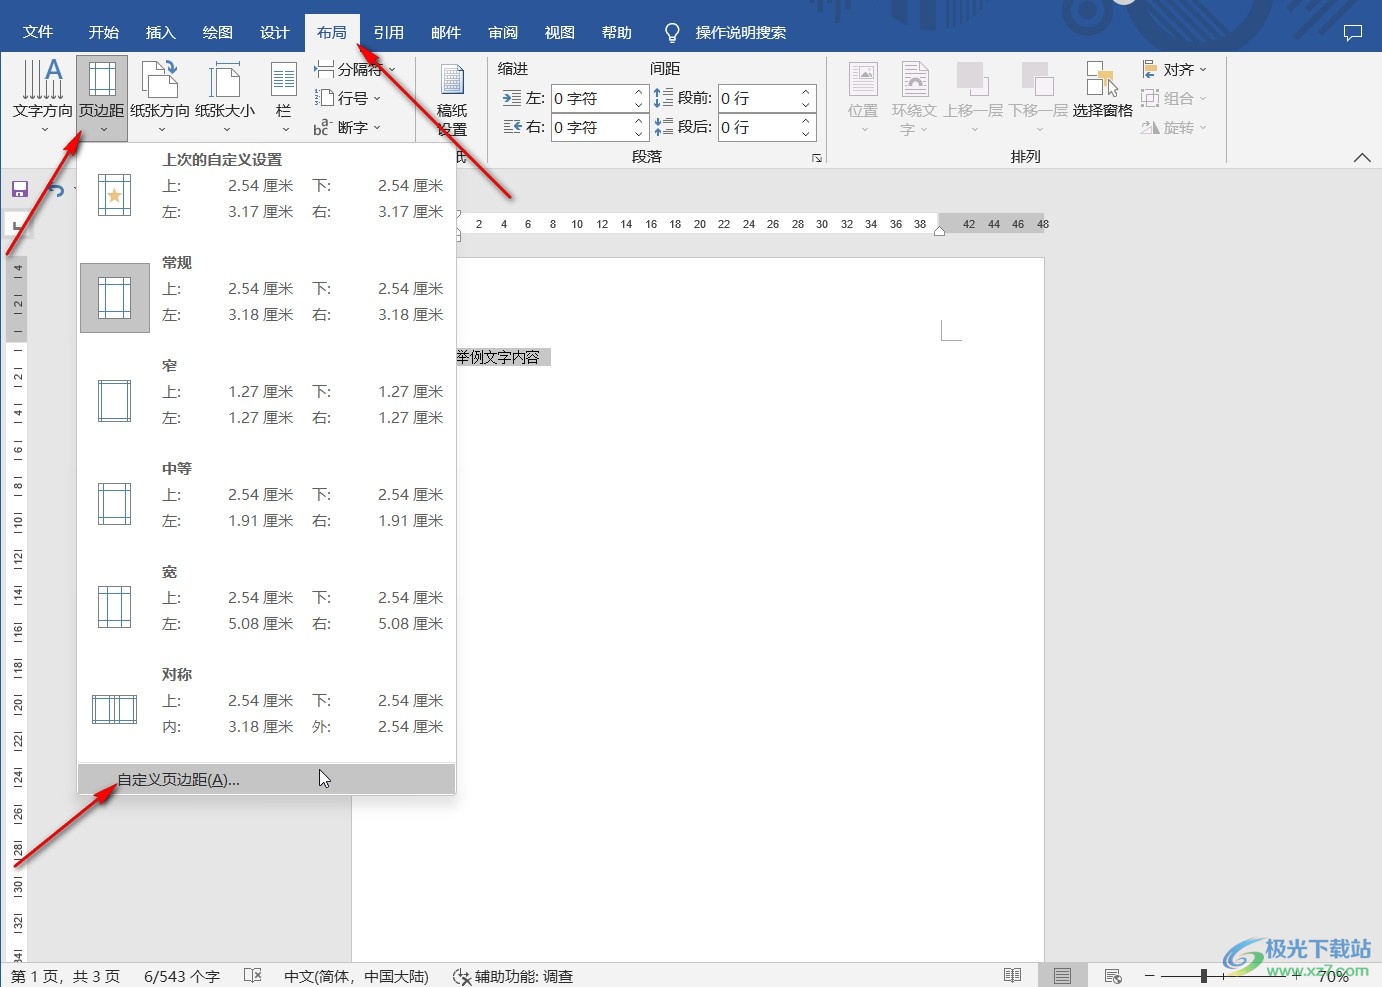Click Send Backward (下移一层) icon

1038,97
